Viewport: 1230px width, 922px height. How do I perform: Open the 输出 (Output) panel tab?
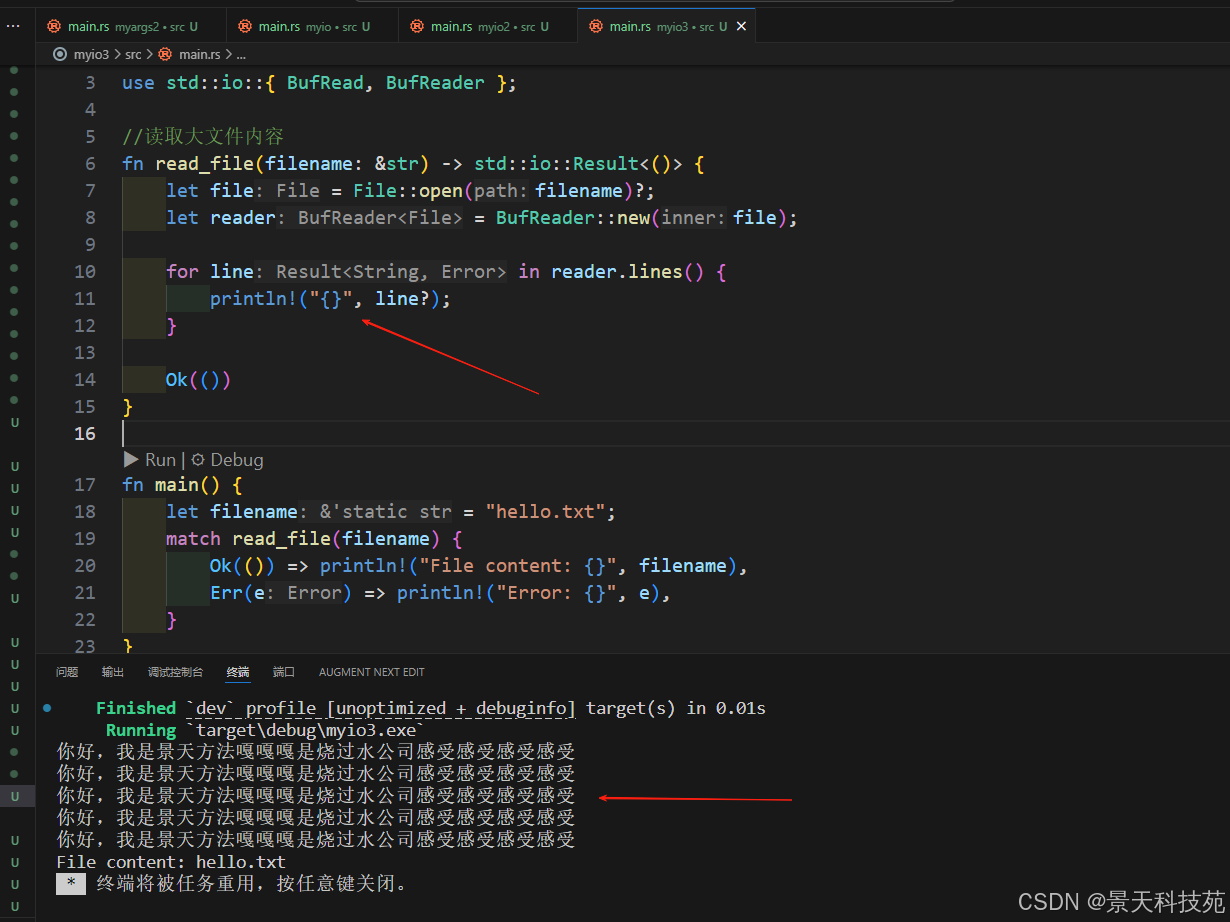(x=113, y=672)
